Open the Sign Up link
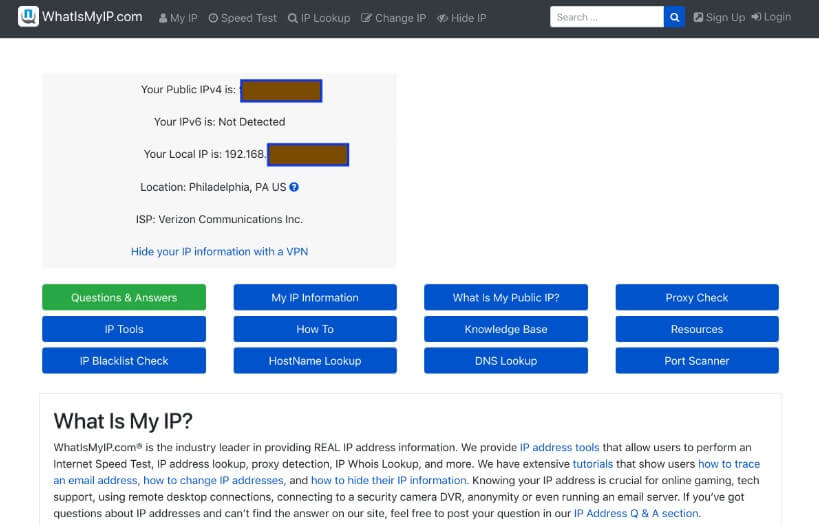Viewport: 819px width, 526px height. pos(719,17)
